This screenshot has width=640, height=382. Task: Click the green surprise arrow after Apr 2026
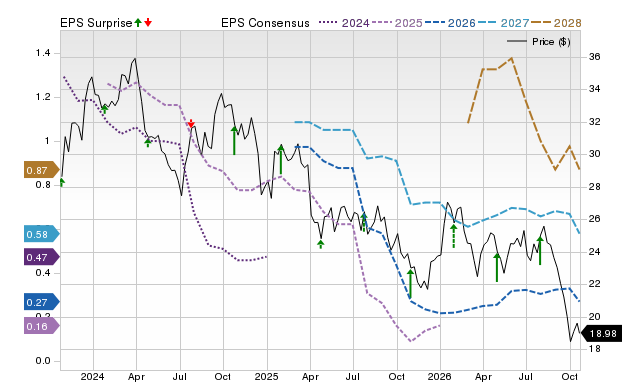(497, 267)
